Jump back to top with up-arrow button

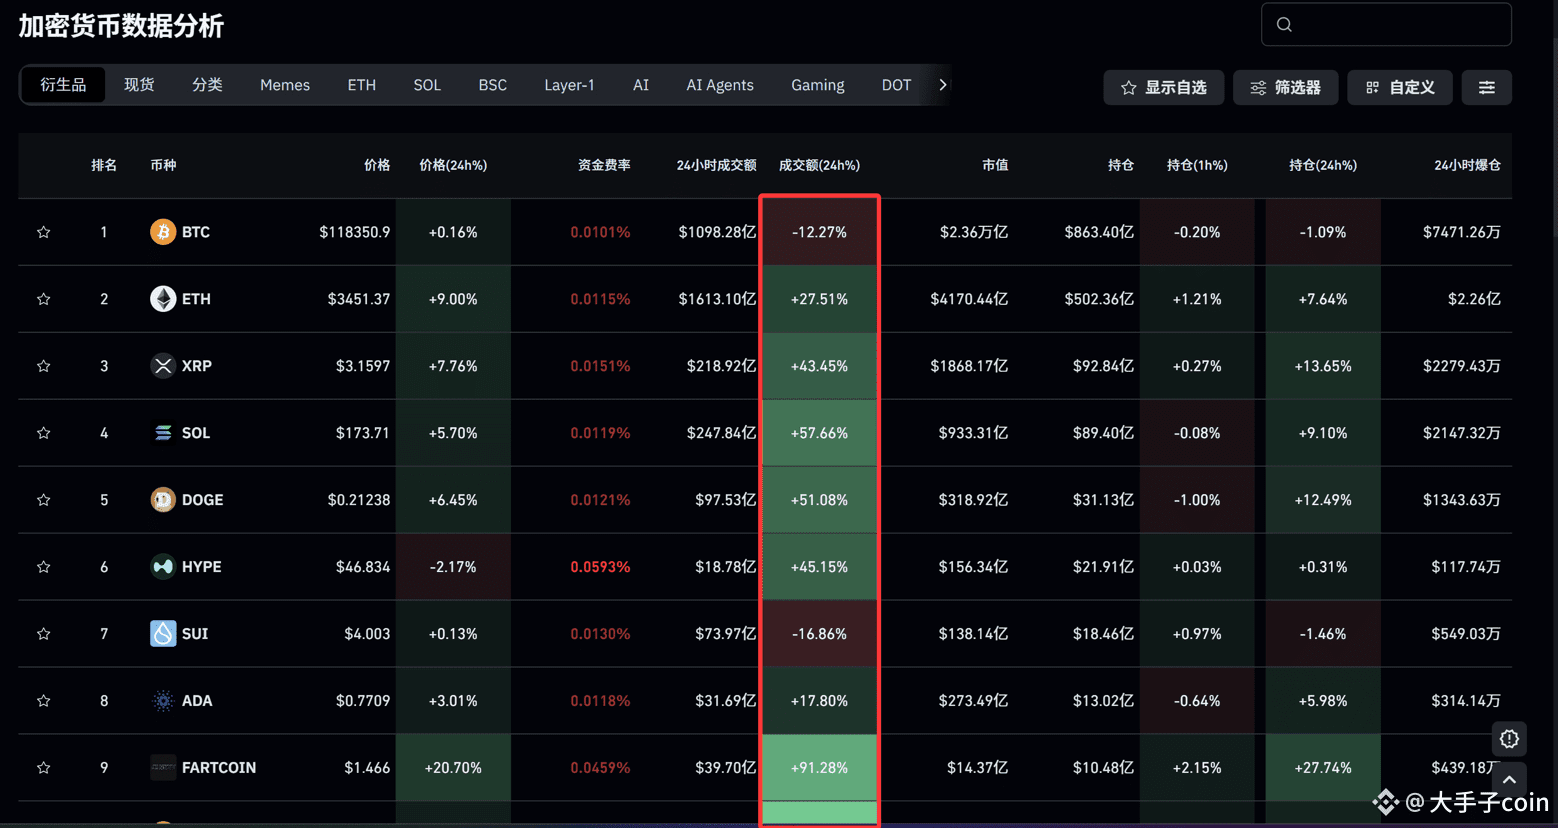[1509, 779]
